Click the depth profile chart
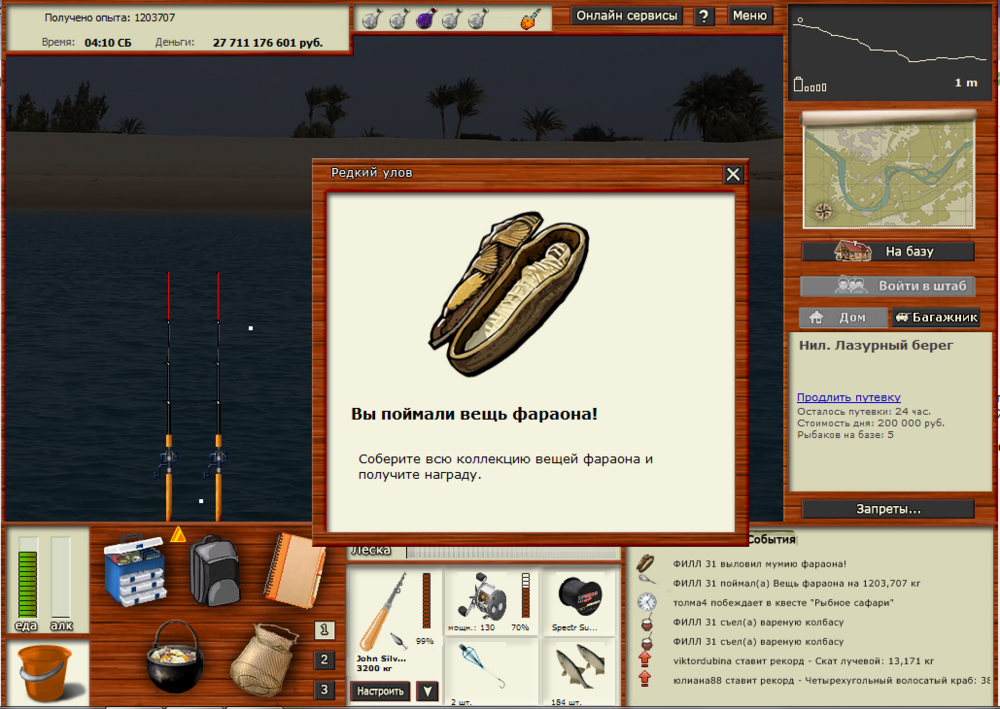 [891, 52]
